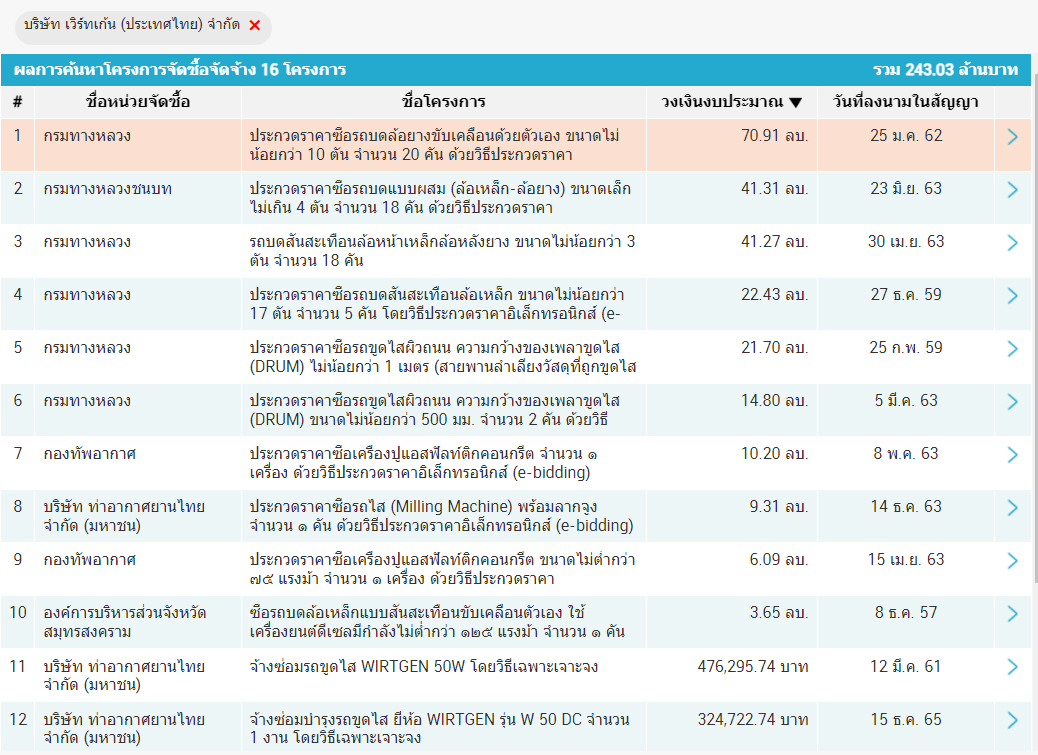Open project about รถขุดไสผิวถนน 1 เมตร in row 5
Viewport: 1038px width, 755px height.
coord(442,357)
